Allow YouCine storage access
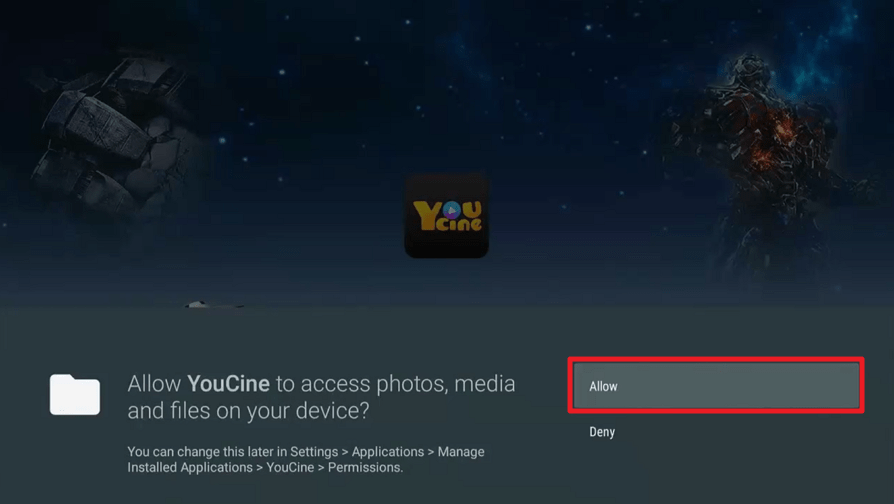Viewport: 894px width, 504px height. pyautogui.click(x=716, y=386)
